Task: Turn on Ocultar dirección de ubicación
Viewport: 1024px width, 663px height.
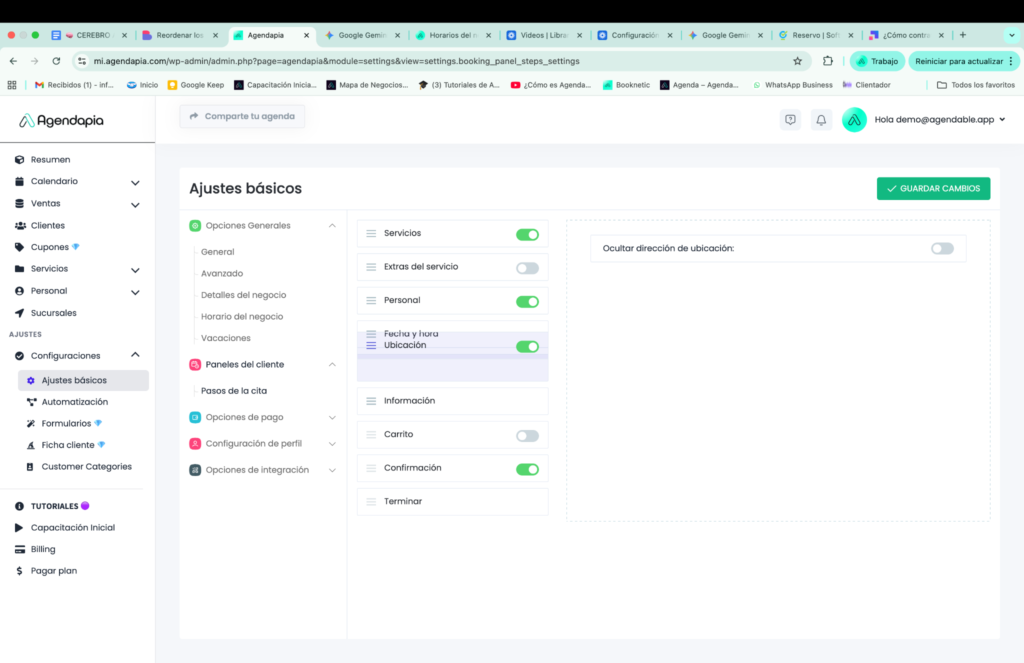Action: click(942, 249)
